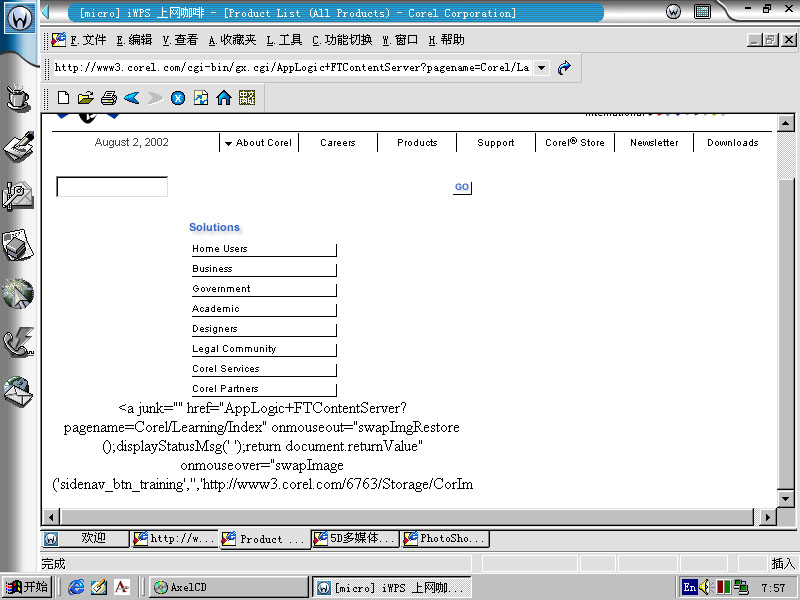Refresh the page from the toolbar

coord(201,97)
